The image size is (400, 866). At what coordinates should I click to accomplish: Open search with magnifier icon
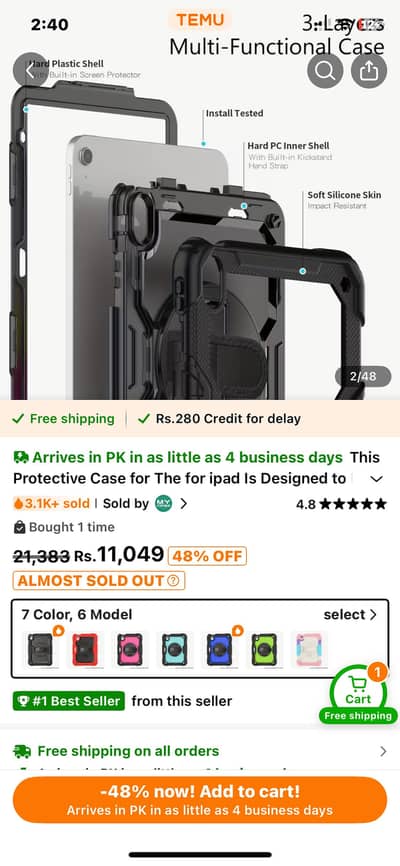[325, 70]
